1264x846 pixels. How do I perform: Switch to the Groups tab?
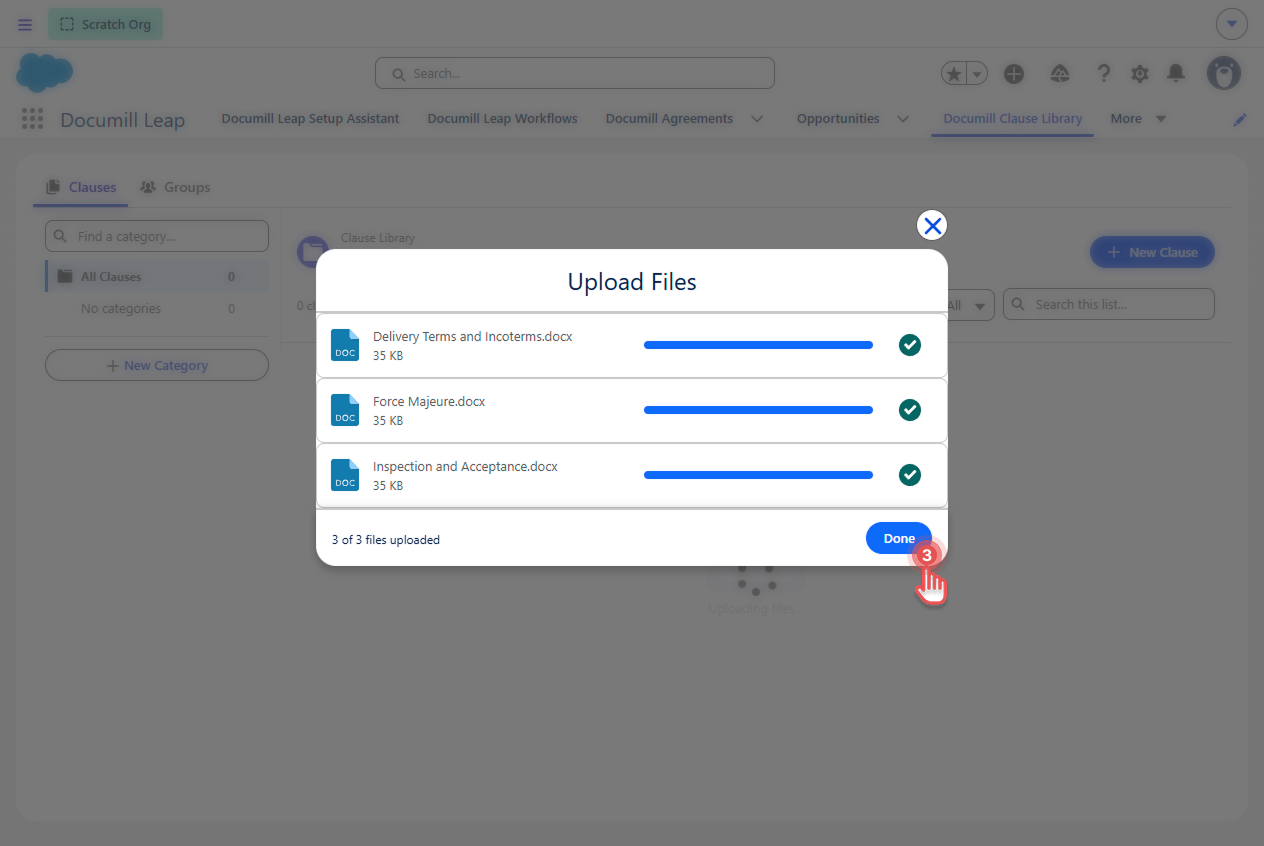[x=175, y=187]
